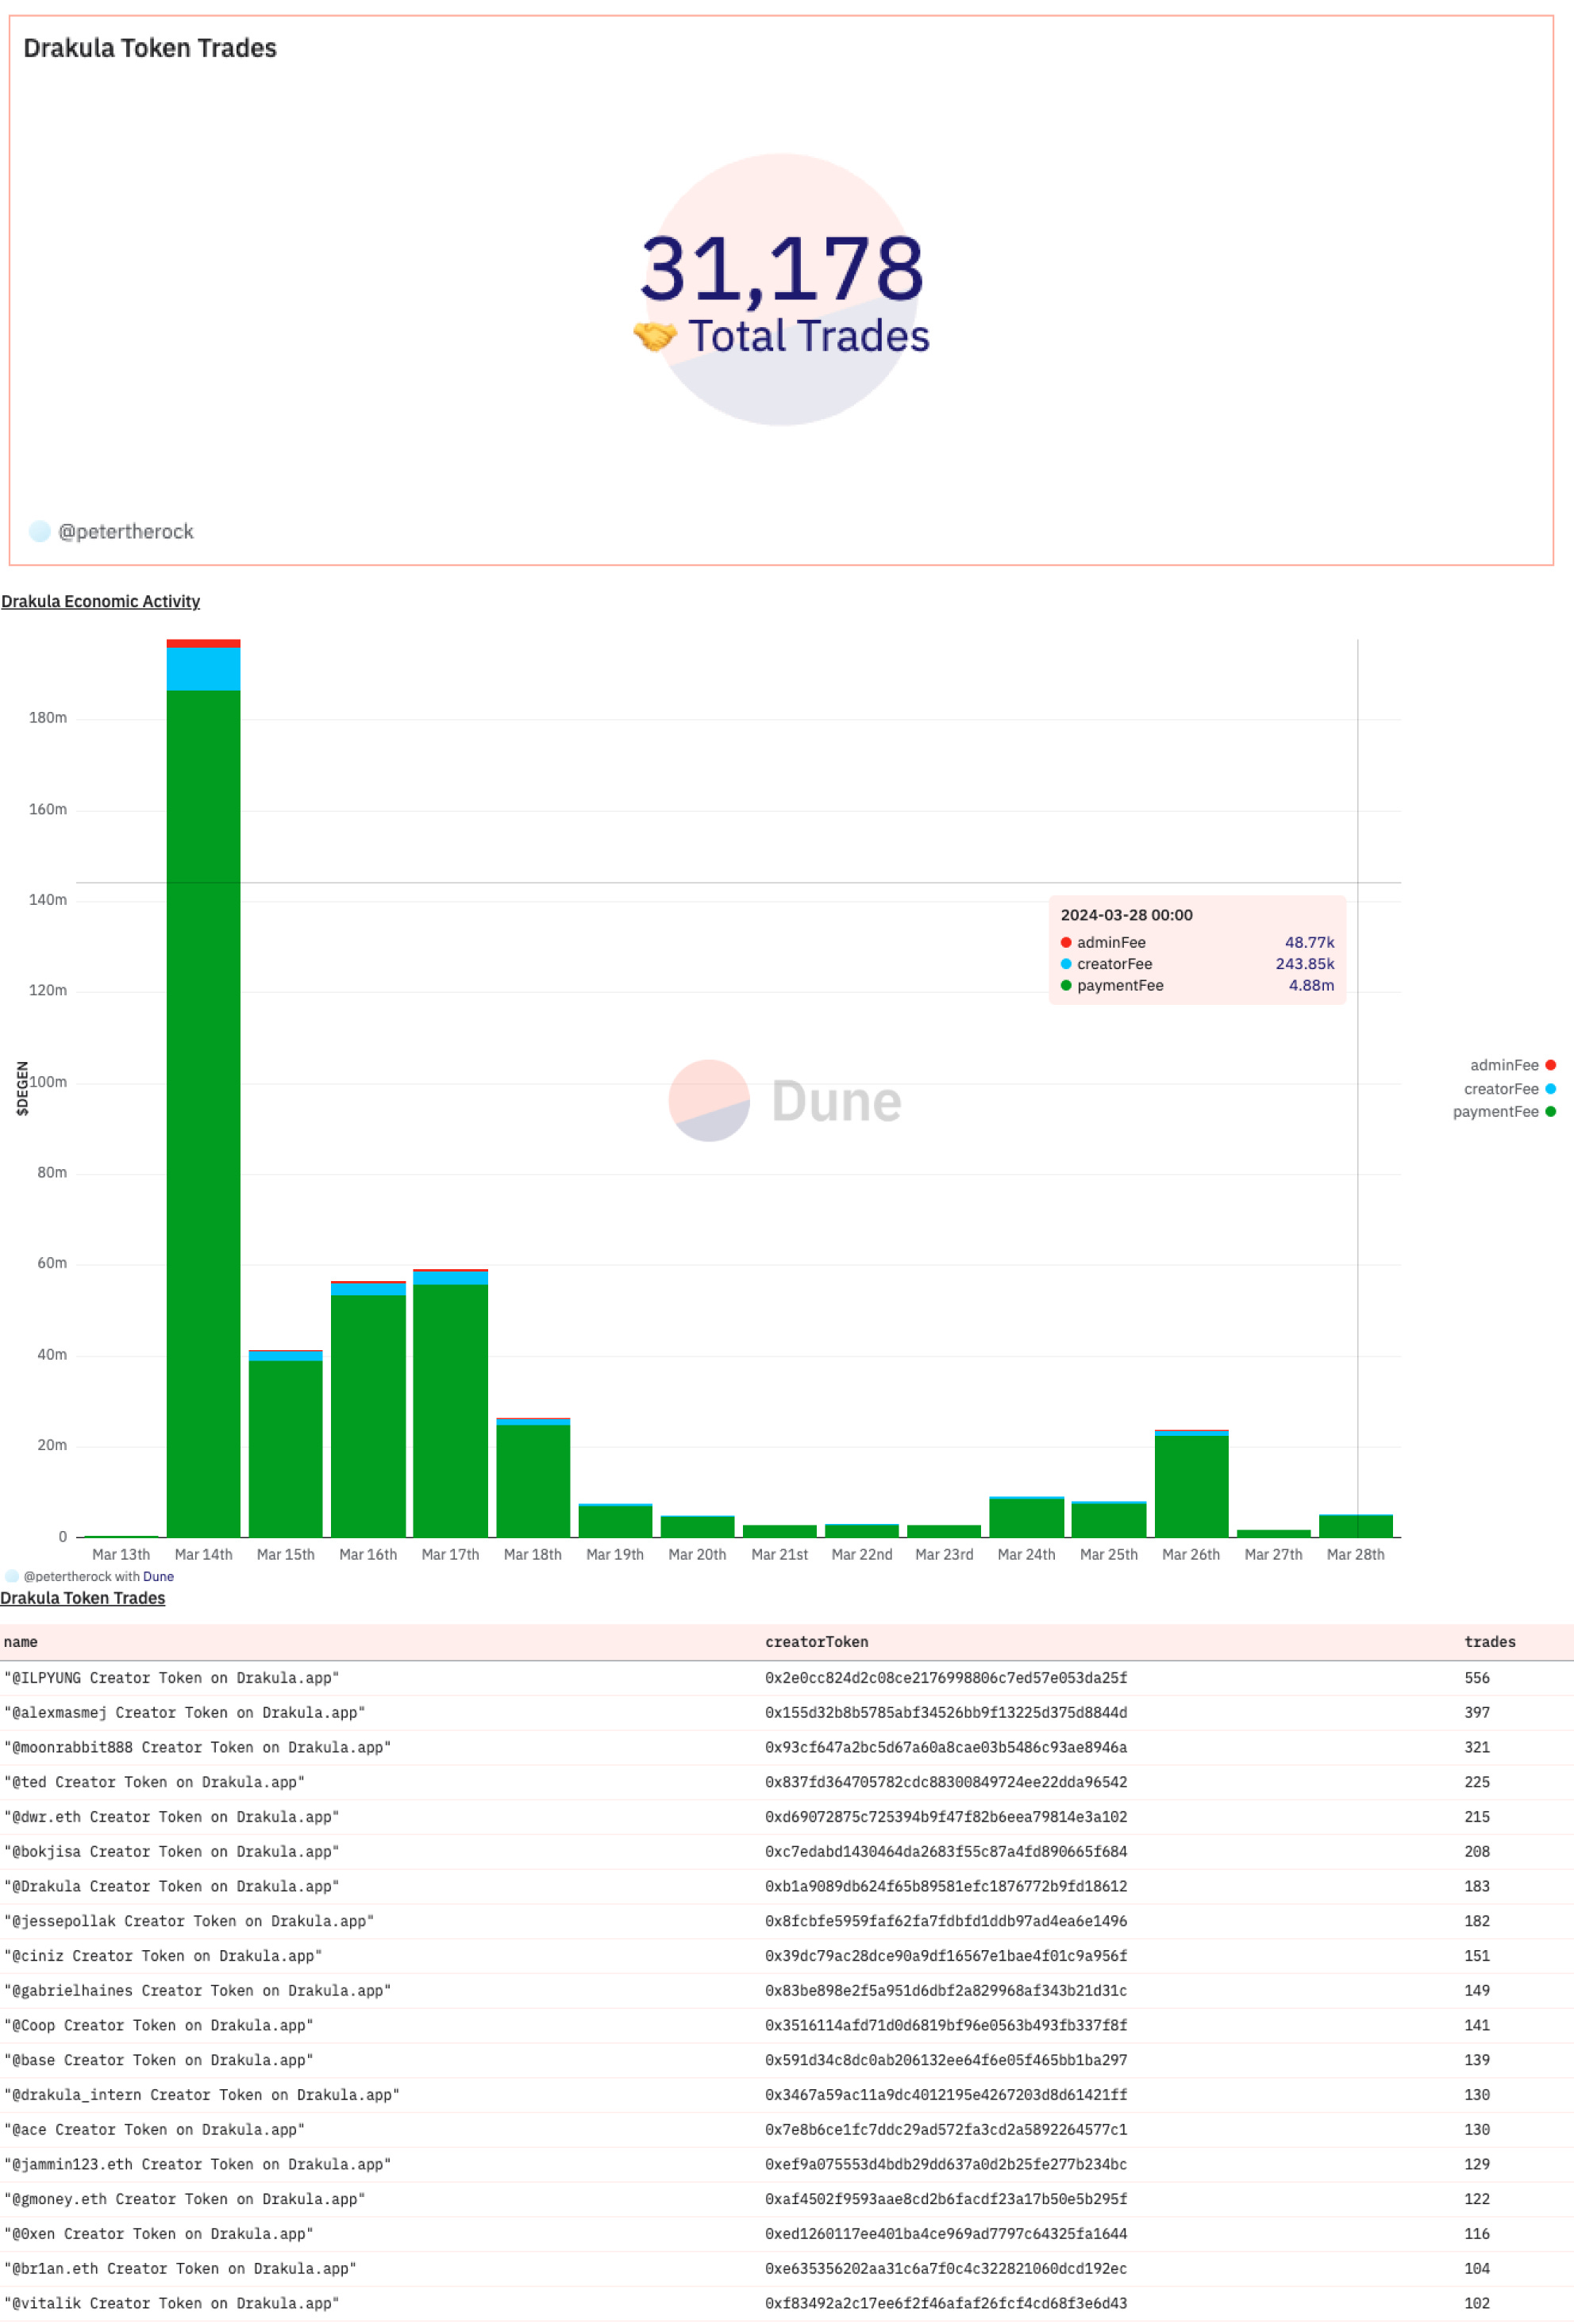The image size is (1574, 2324).
Task: Click the avatar icon beside @petertherock in the counter card
Action: click(39, 531)
